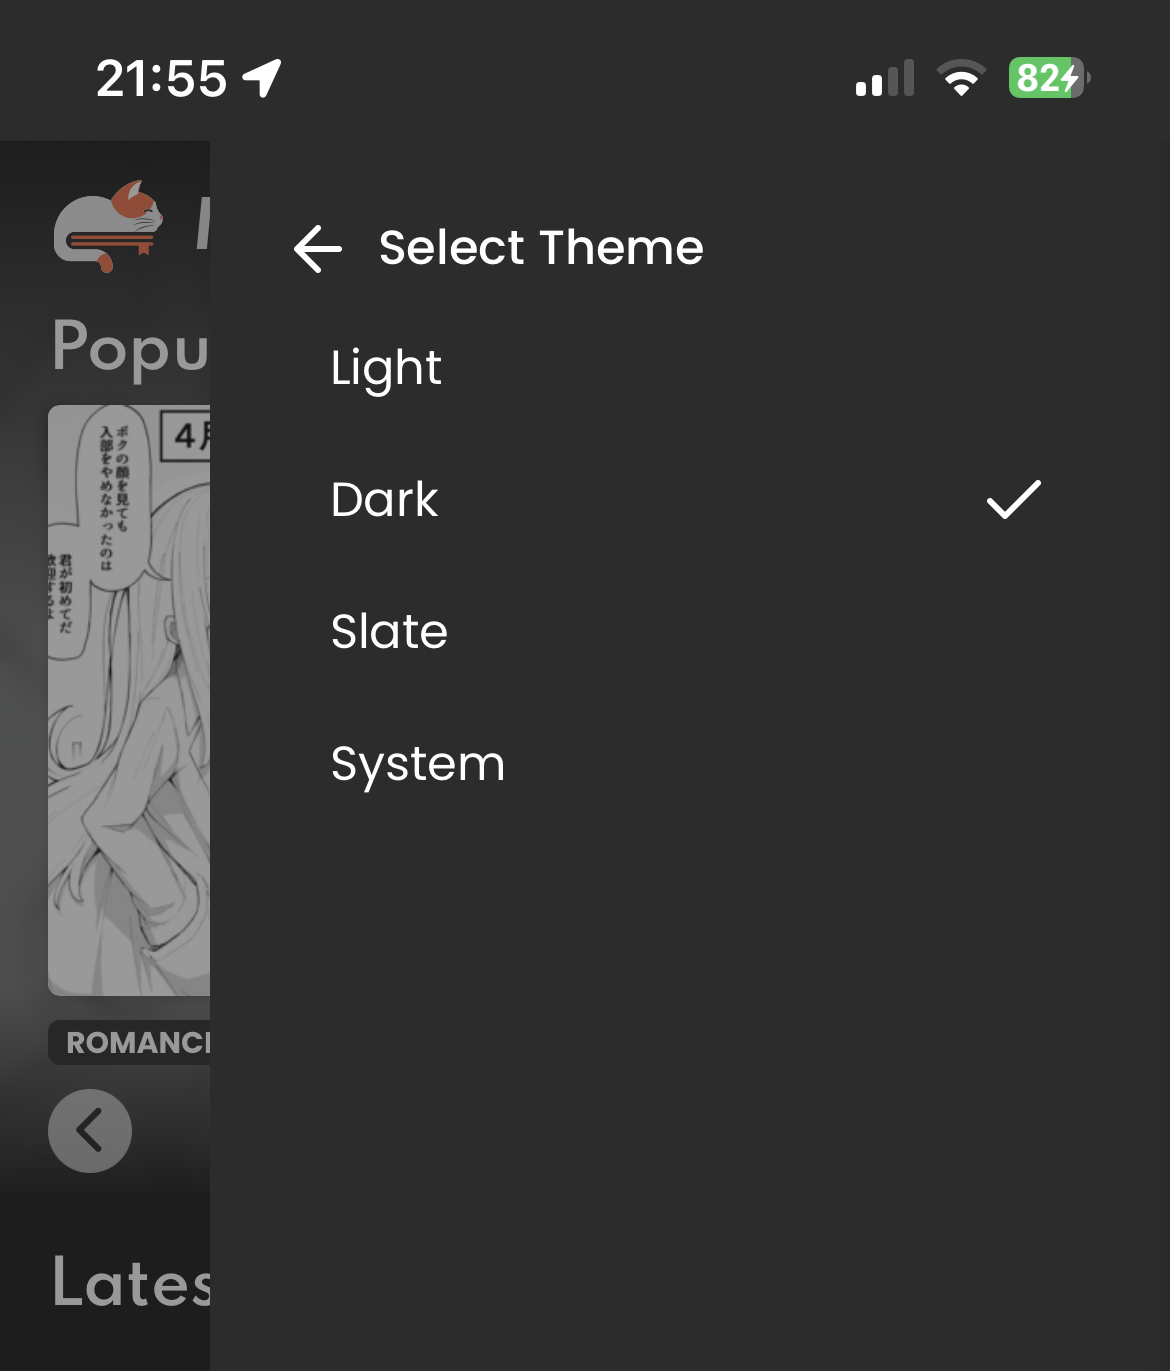Tap the partly hidden title beside the logo
1170x1371 pixels.
[202, 224]
